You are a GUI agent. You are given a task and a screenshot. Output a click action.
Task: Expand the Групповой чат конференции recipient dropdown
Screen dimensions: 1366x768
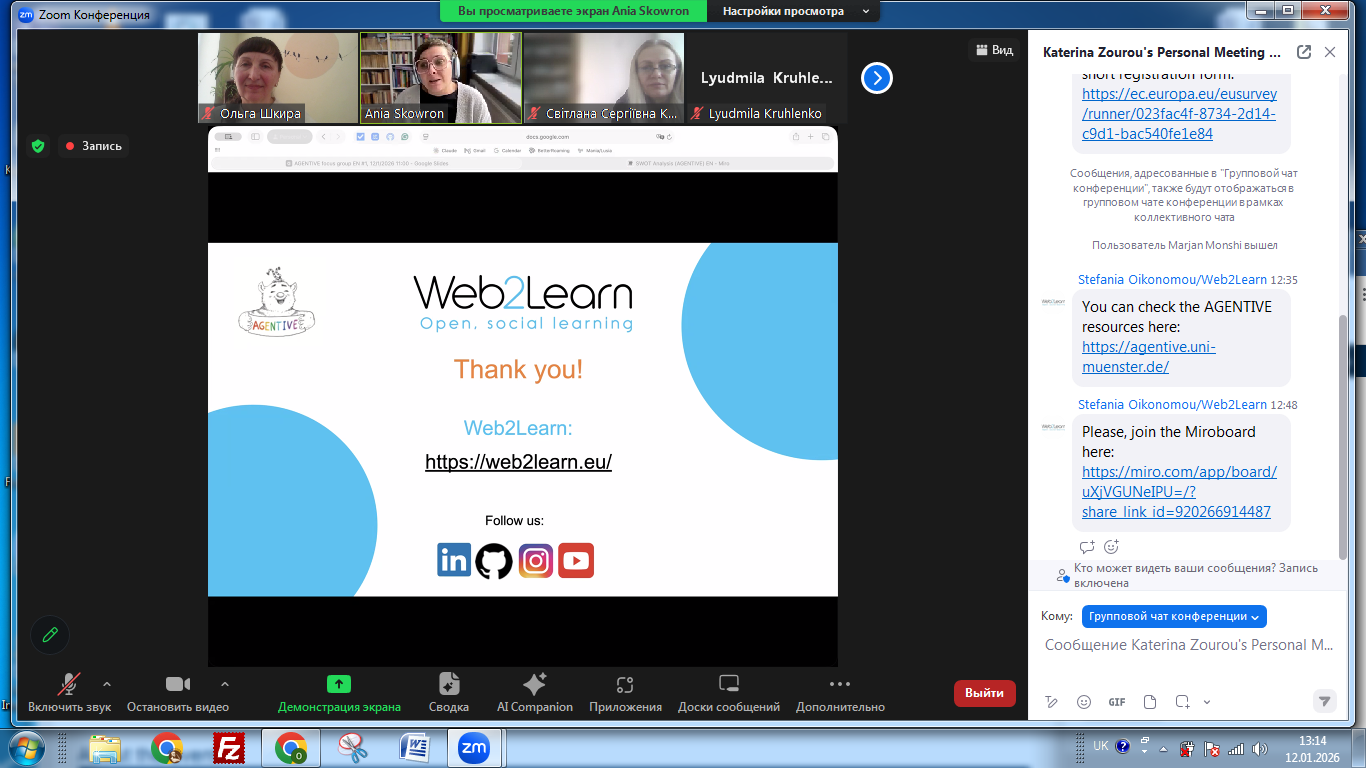[x=1174, y=616]
